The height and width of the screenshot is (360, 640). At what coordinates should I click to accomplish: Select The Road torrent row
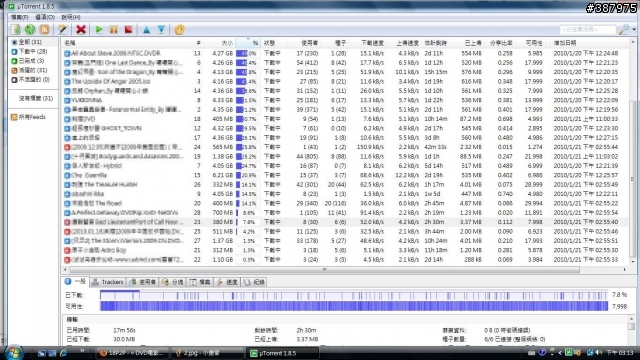[344, 204]
